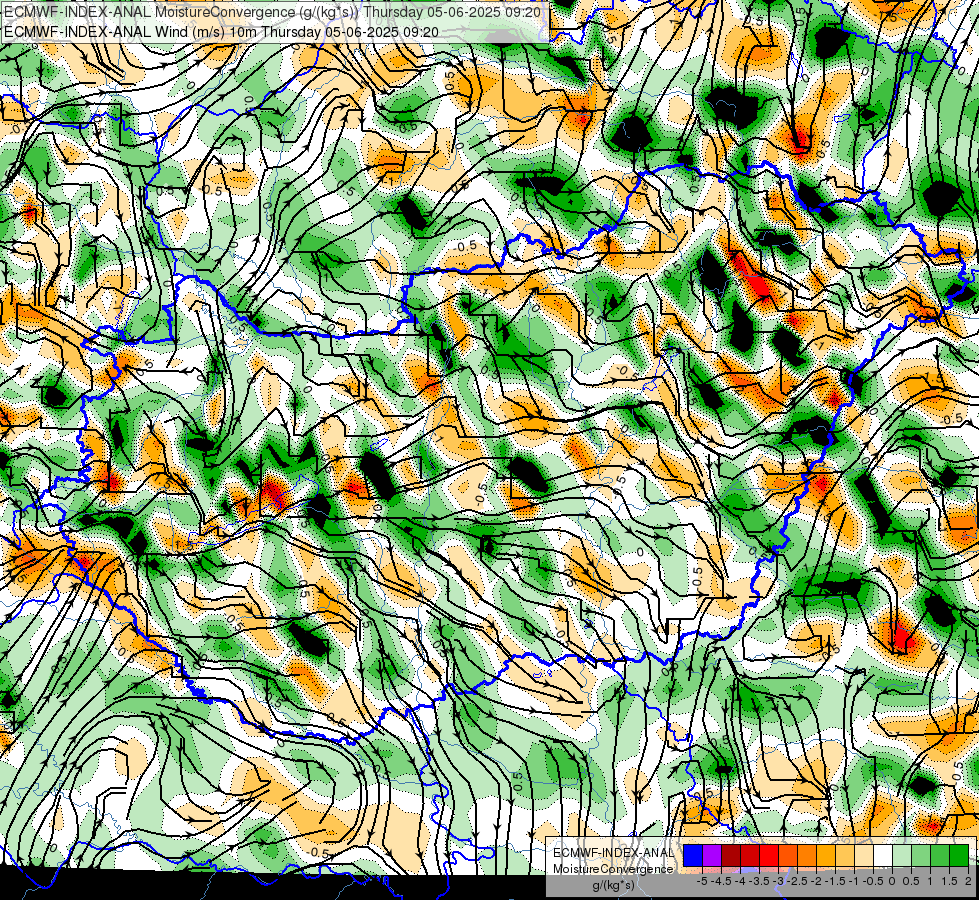Image resolution: width=979 pixels, height=900 pixels.
Task: Click the MoistureConvergence title line at top
Action: click(x=272, y=12)
